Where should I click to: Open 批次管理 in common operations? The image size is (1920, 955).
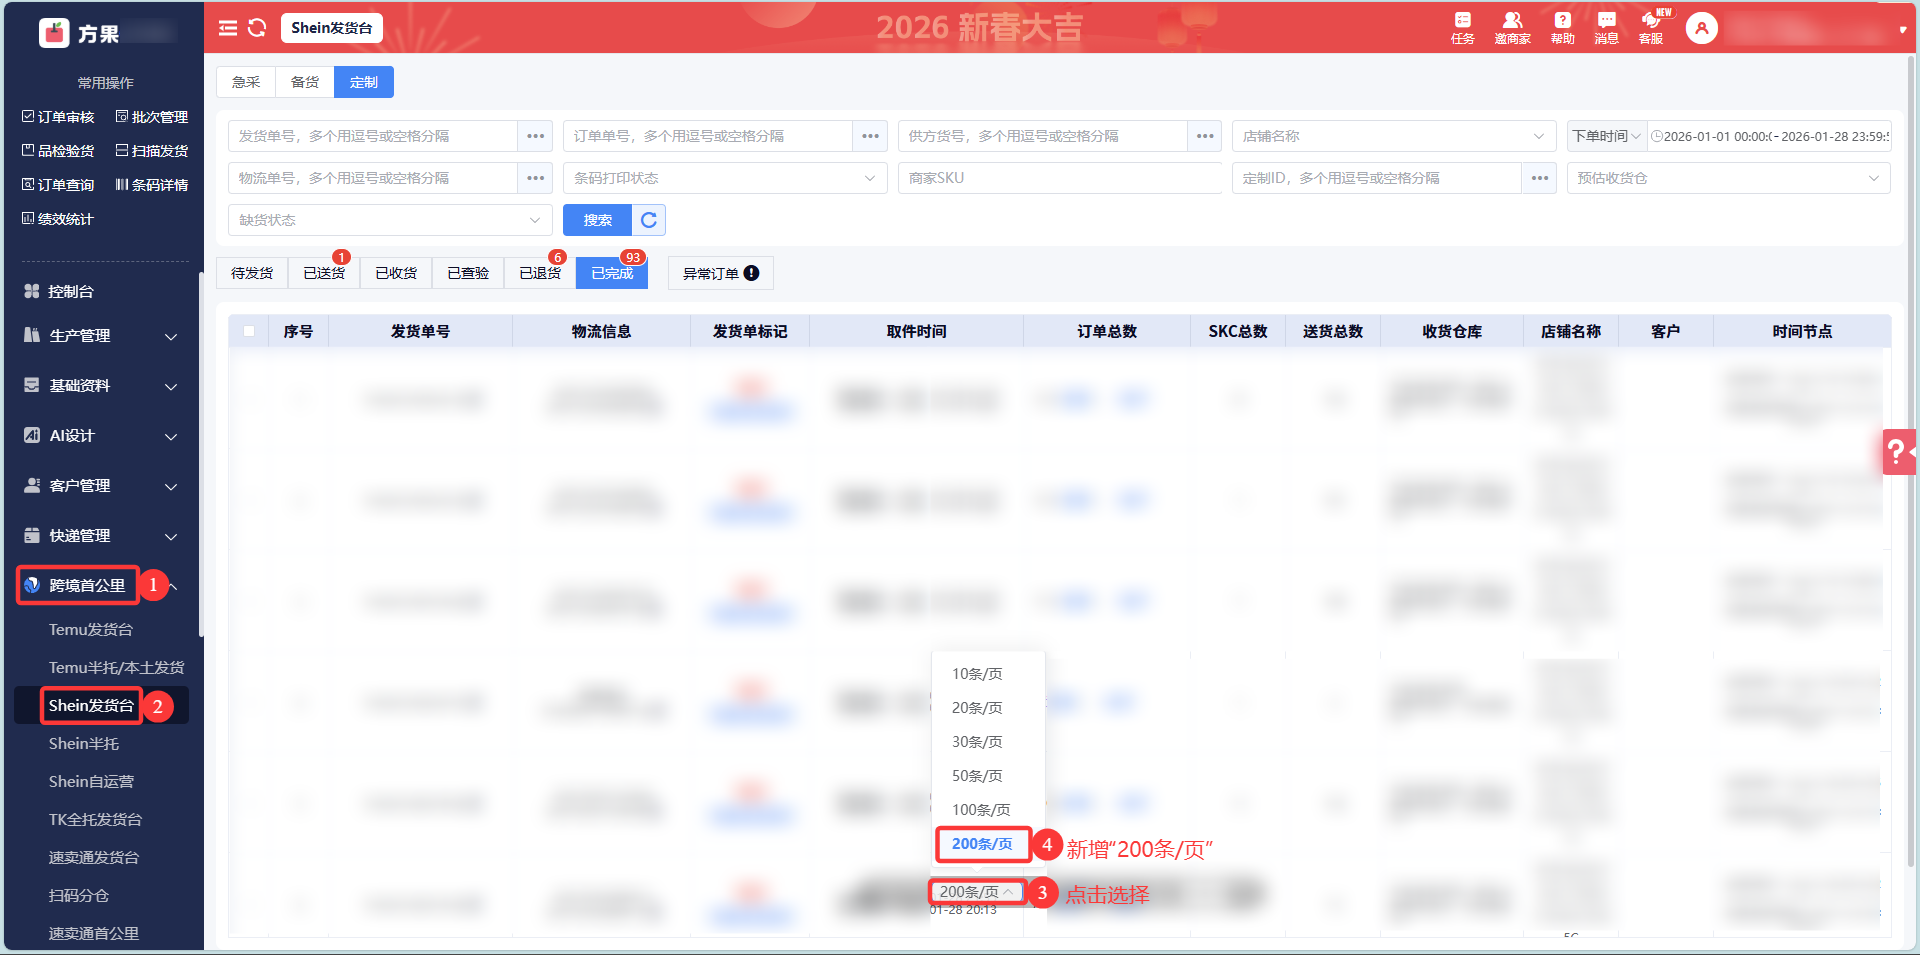click(152, 117)
